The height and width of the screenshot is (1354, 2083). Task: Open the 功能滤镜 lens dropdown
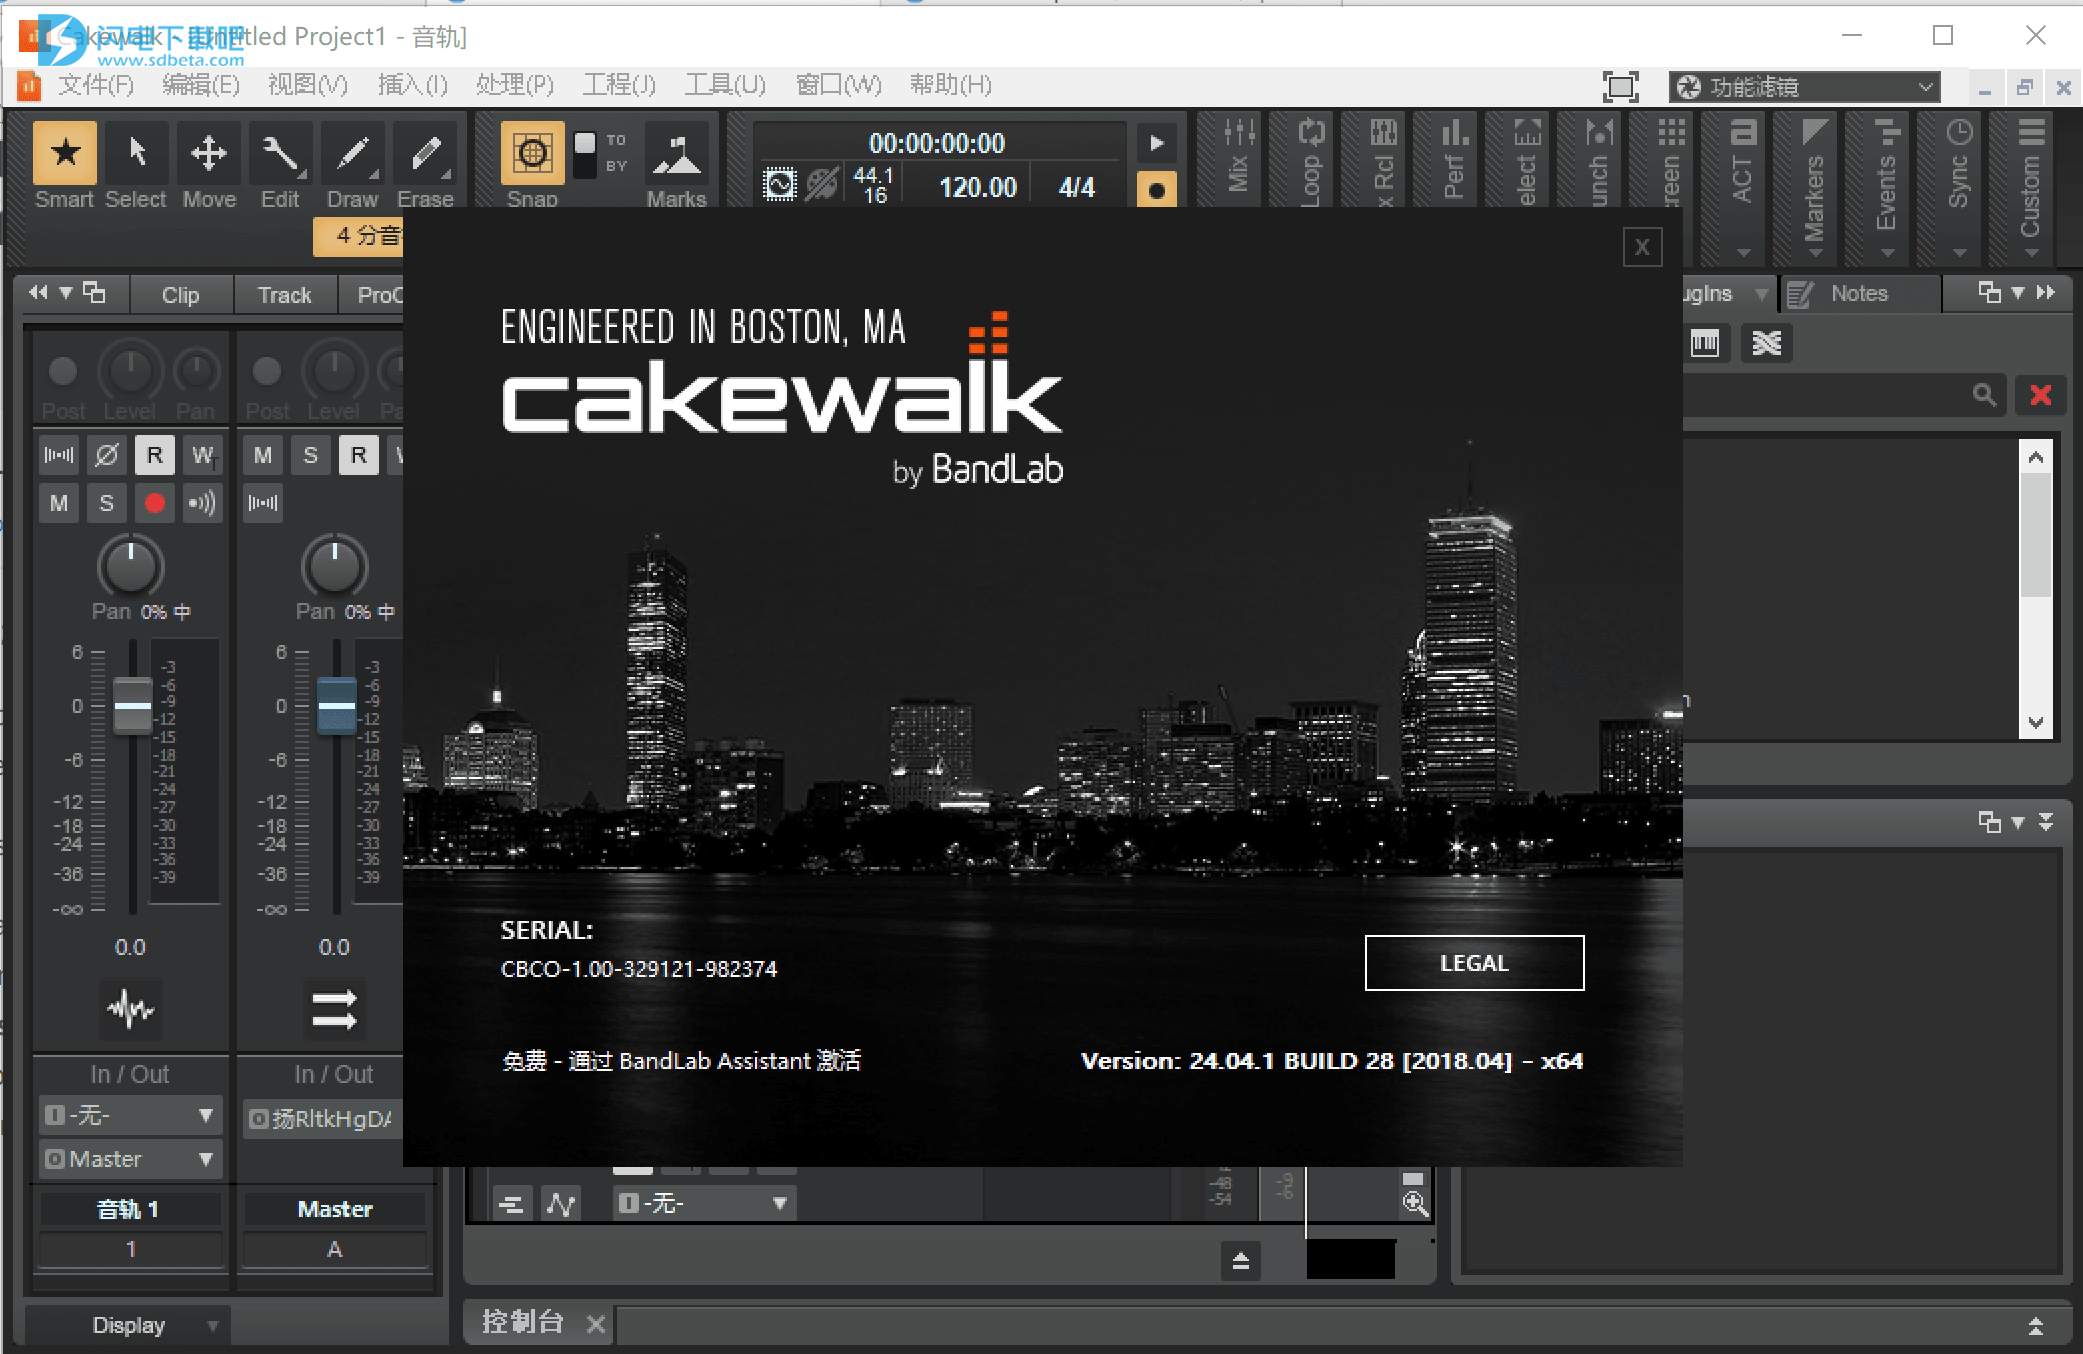[1805, 87]
